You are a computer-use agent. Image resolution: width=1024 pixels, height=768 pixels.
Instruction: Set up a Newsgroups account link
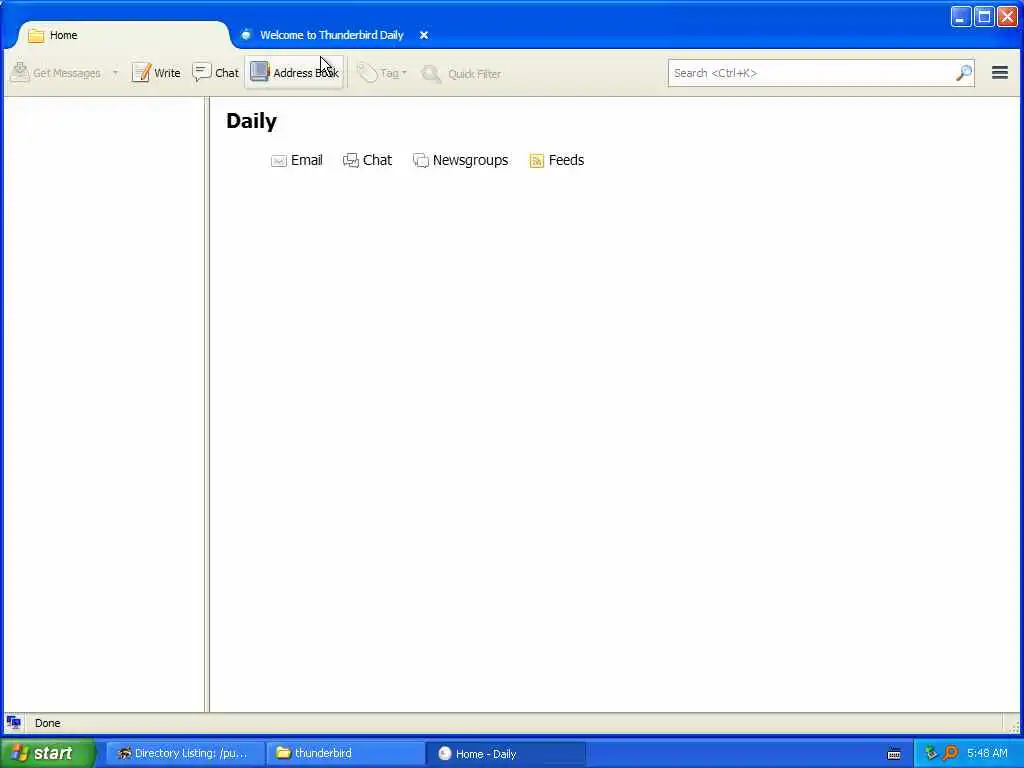(x=460, y=160)
